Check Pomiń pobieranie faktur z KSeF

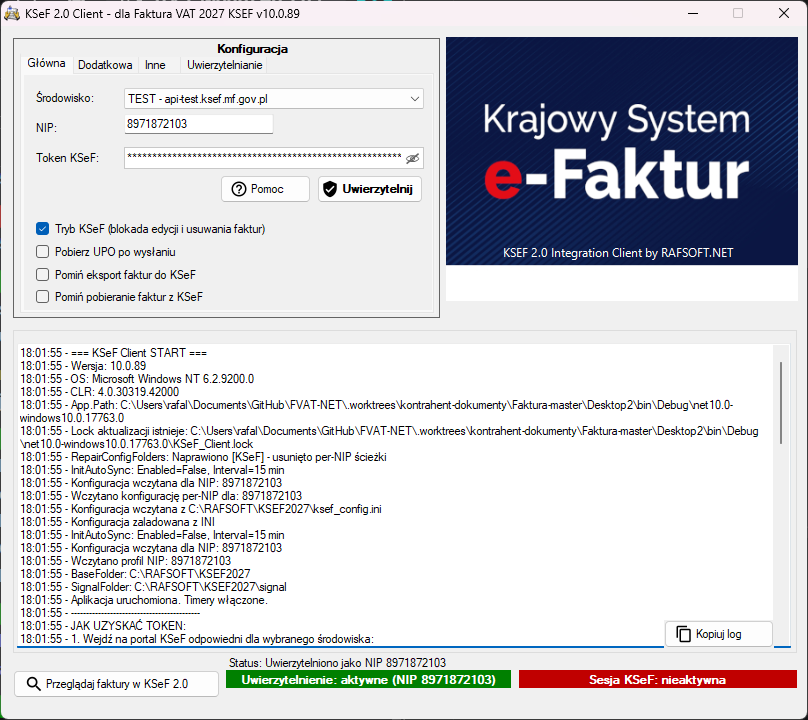pyautogui.click(x=43, y=296)
